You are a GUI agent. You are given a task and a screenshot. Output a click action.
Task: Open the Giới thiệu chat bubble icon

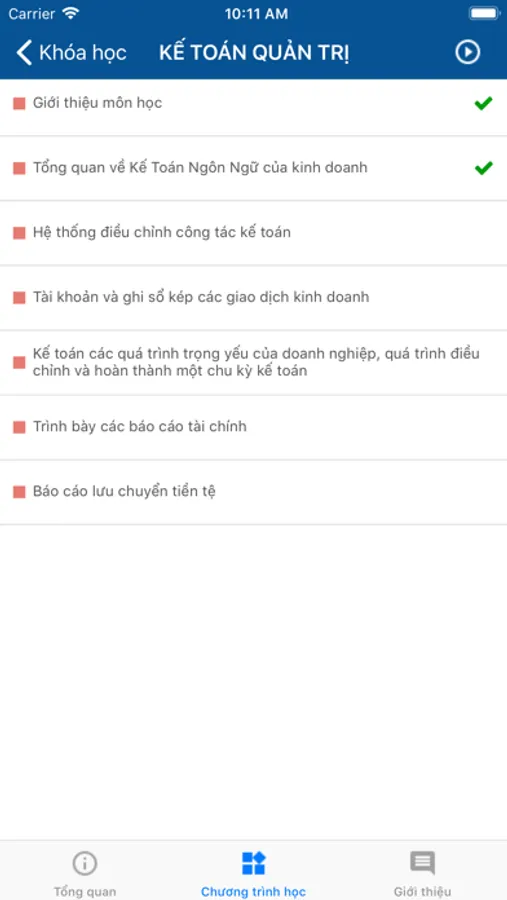point(422,863)
